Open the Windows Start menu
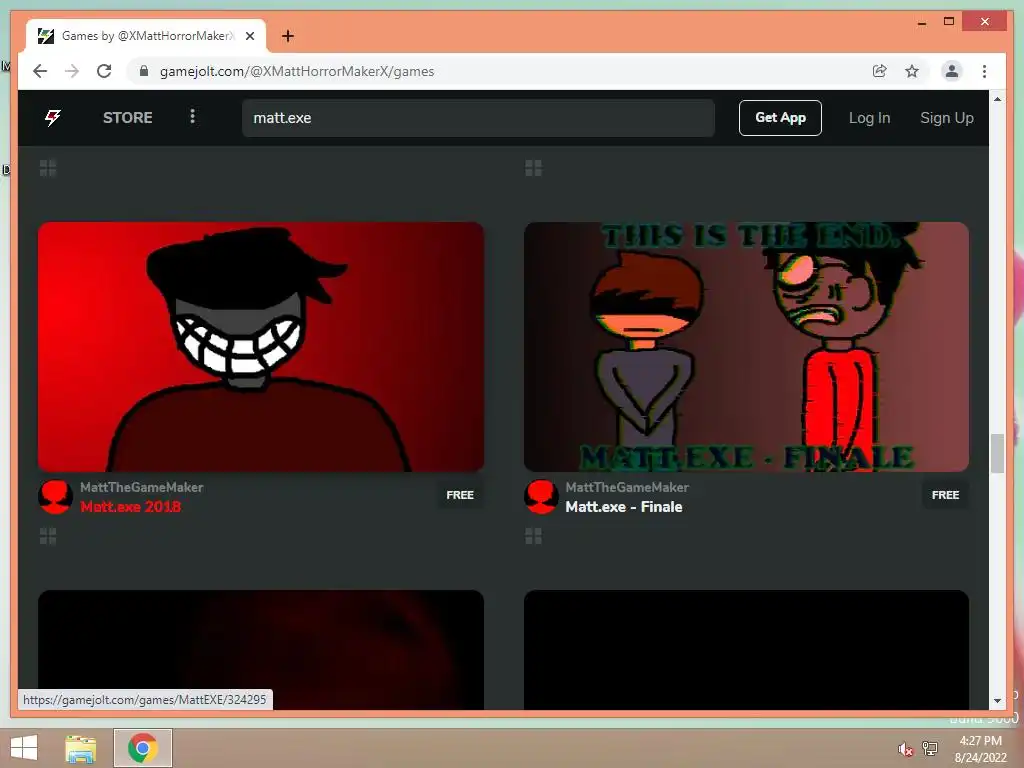The height and width of the screenshot is (768, 1024). coord(24,748)
